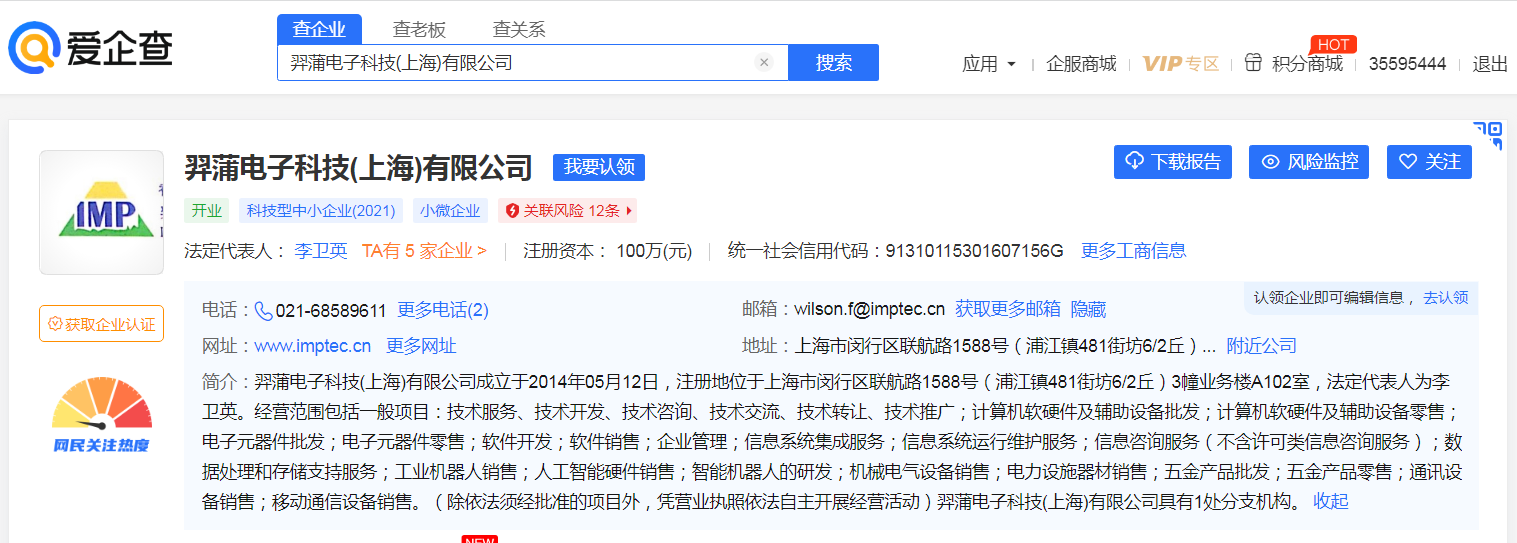Open website www.imptec.cn

tap(313, 346)
